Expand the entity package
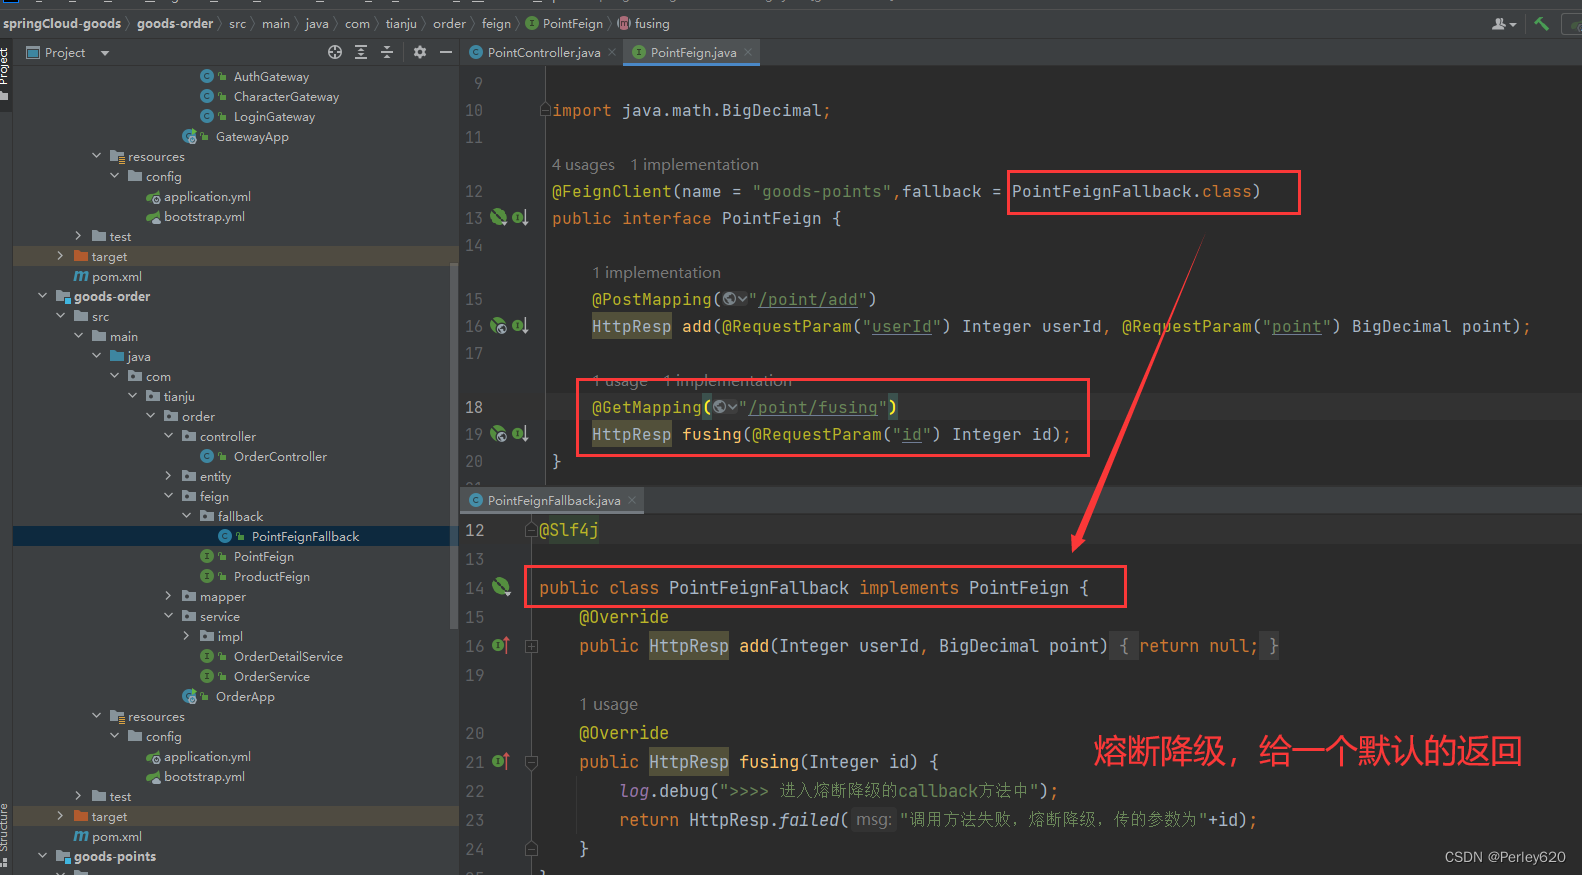This screenshot has width=1582, height=875. pos(168,476)
